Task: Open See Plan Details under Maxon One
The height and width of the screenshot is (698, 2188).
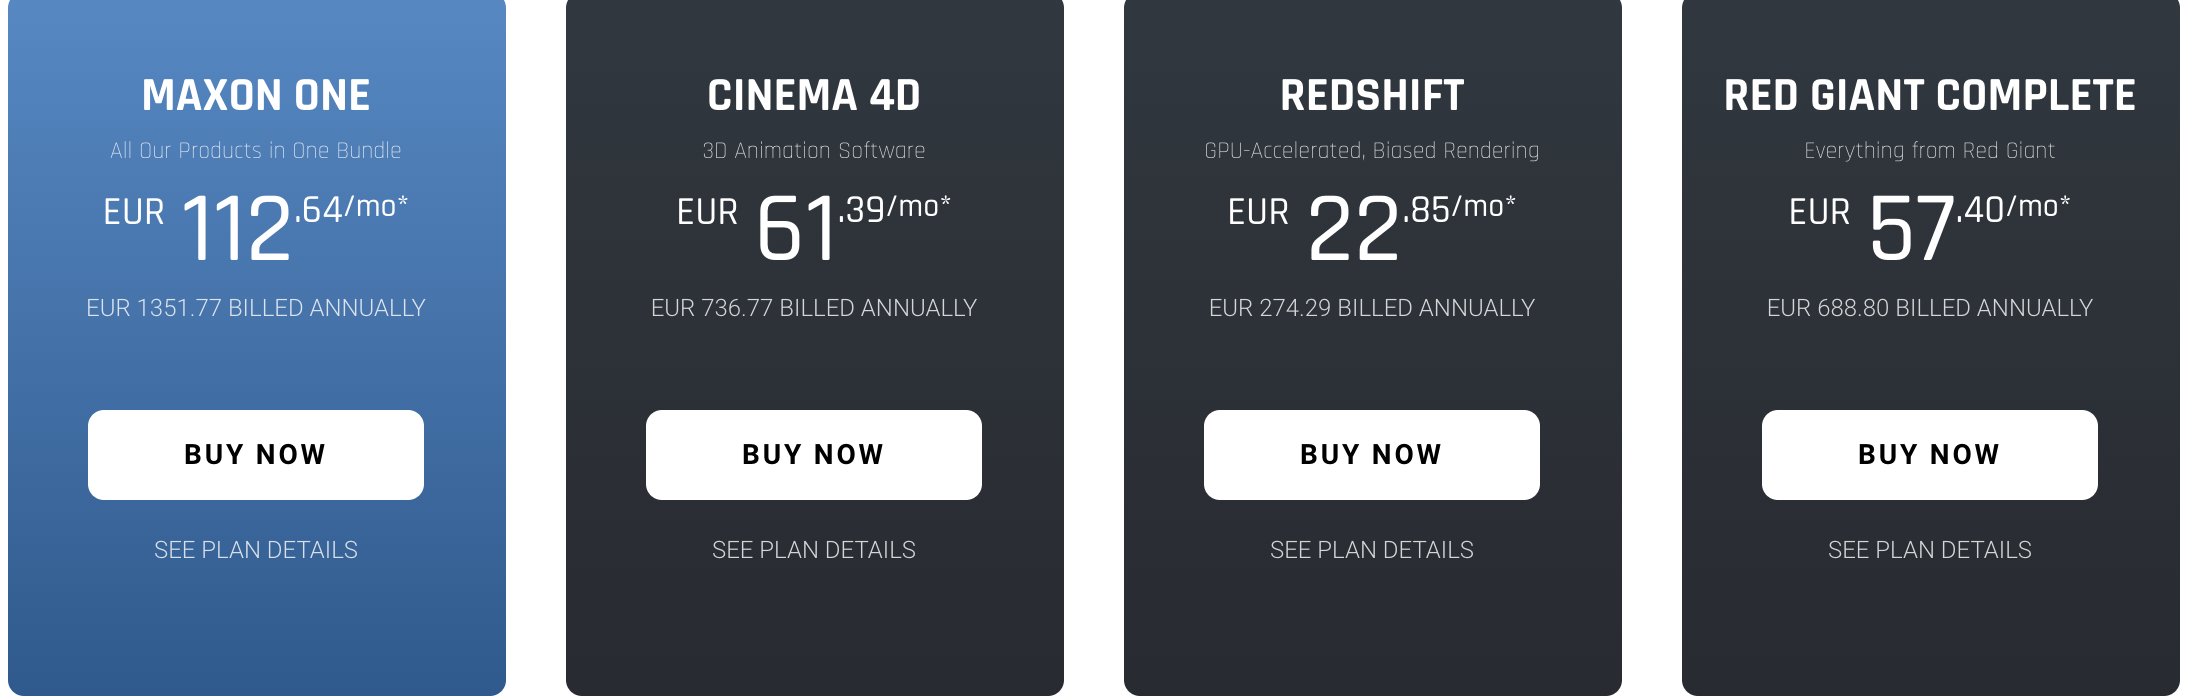Action: tap(256, 550)
